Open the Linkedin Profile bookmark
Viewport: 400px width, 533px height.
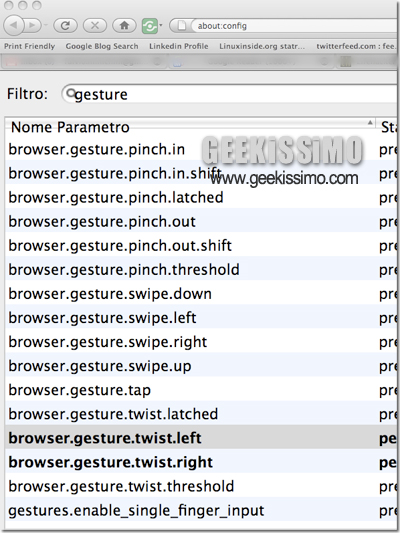[179, 46]
